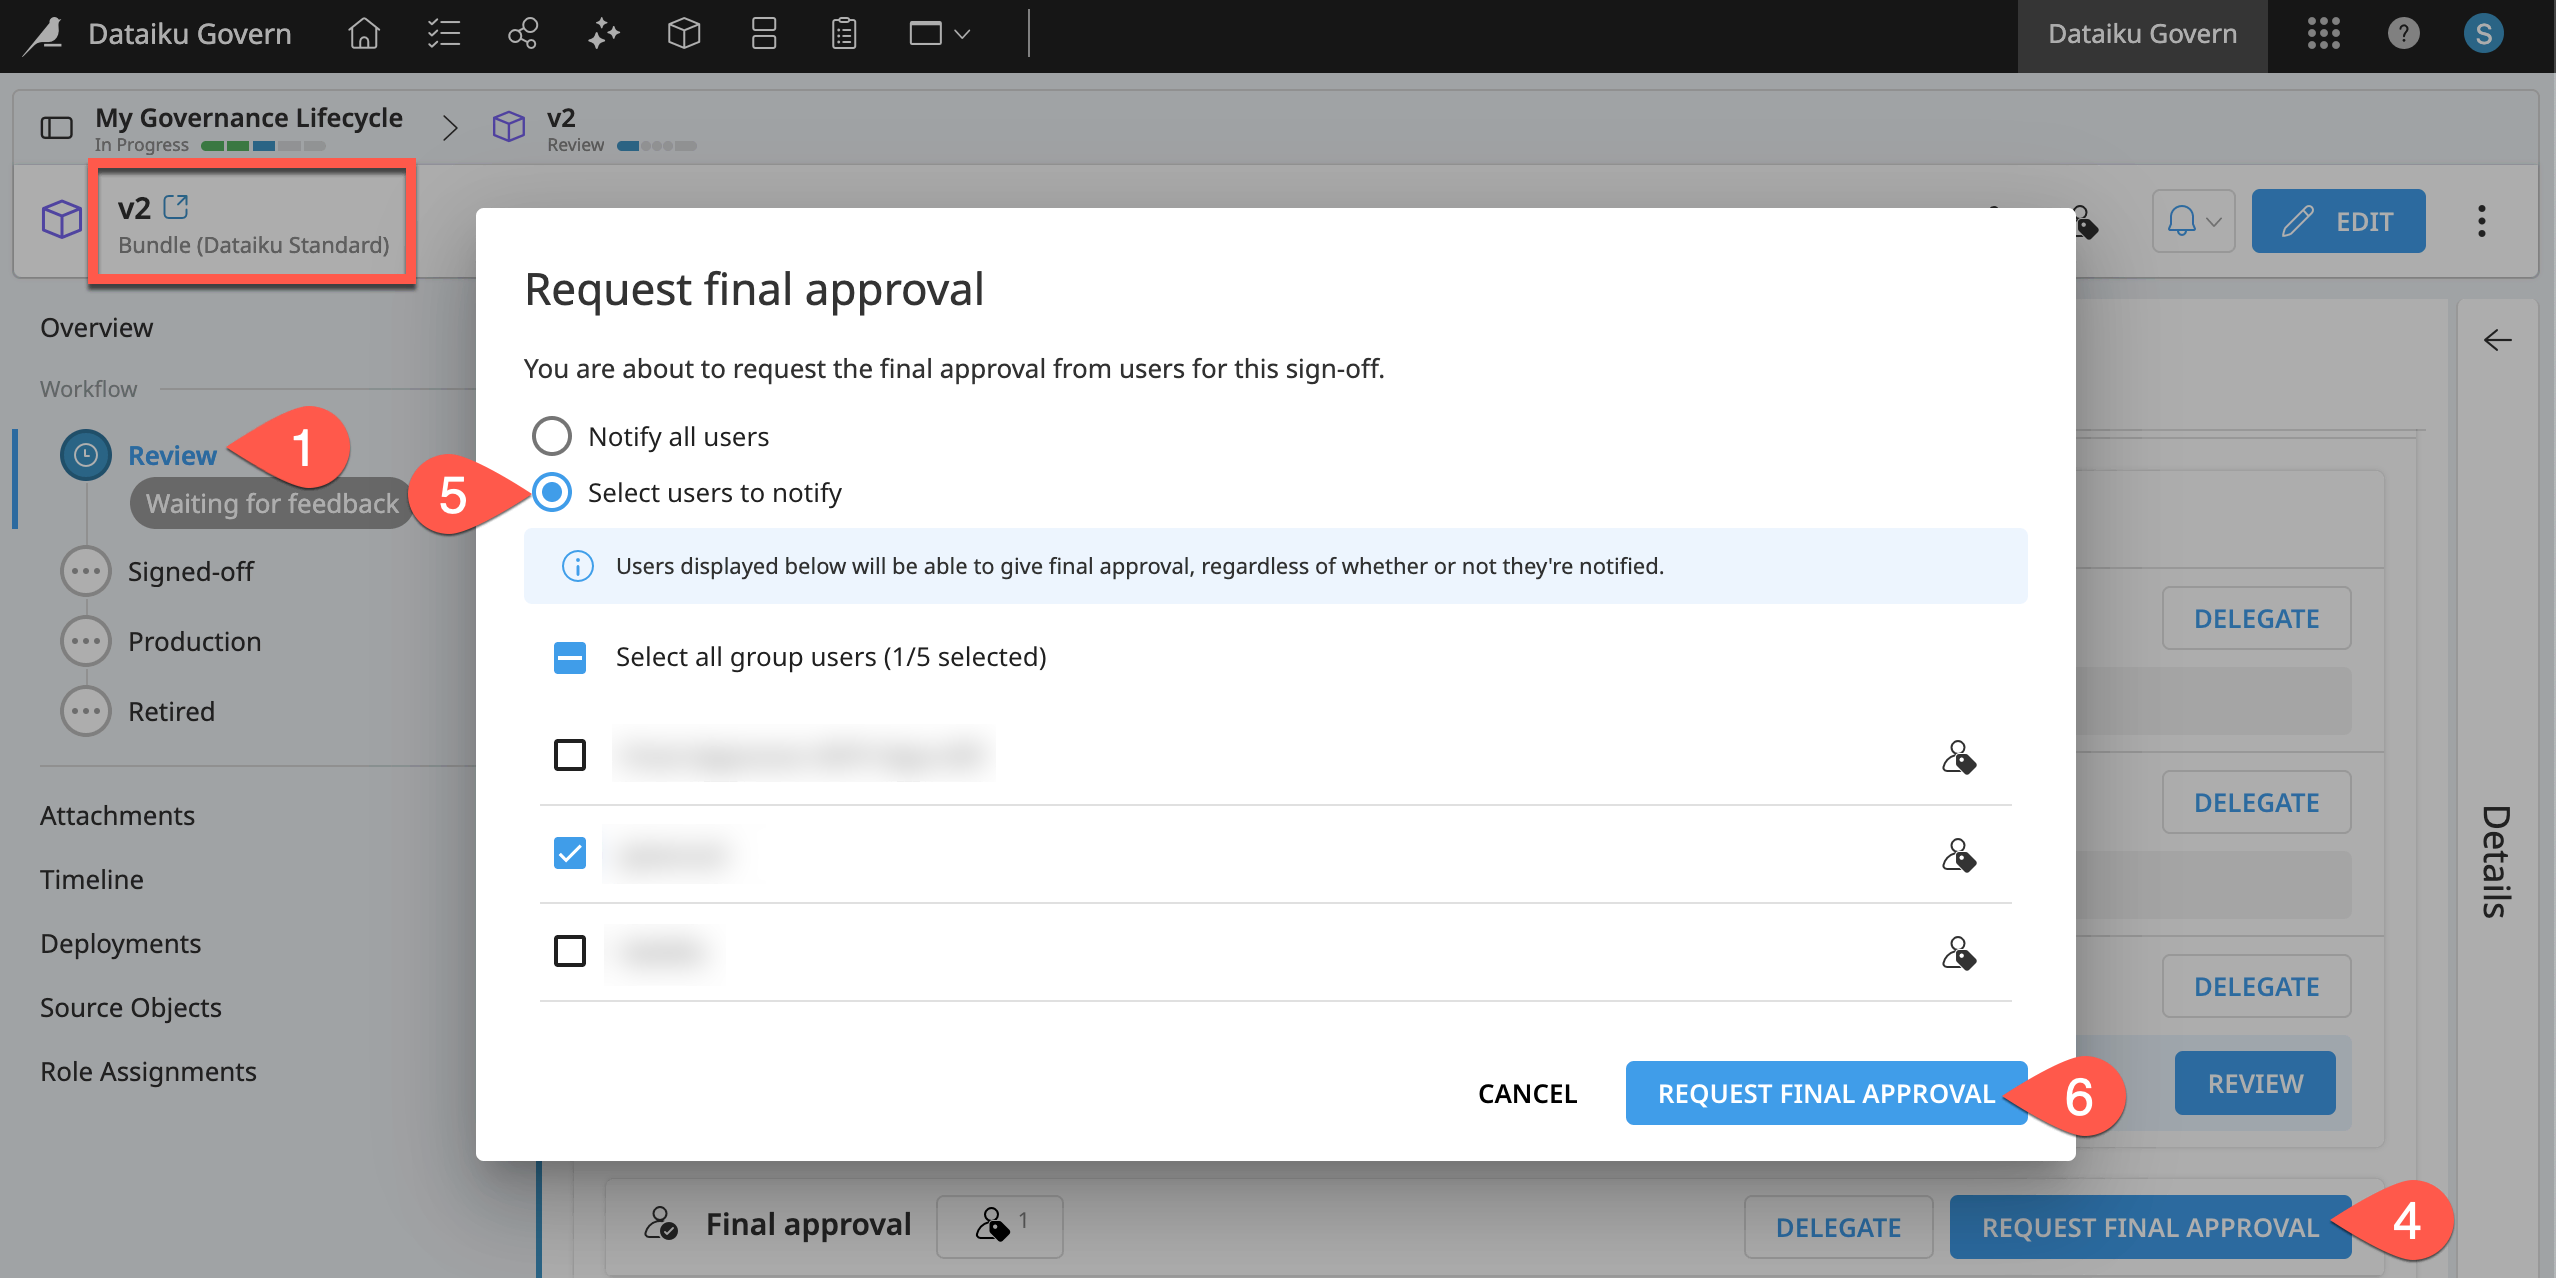Go to Role Assignments in the sidebar
This screenshot has width=2556, height=1278.
(148, 1071)
